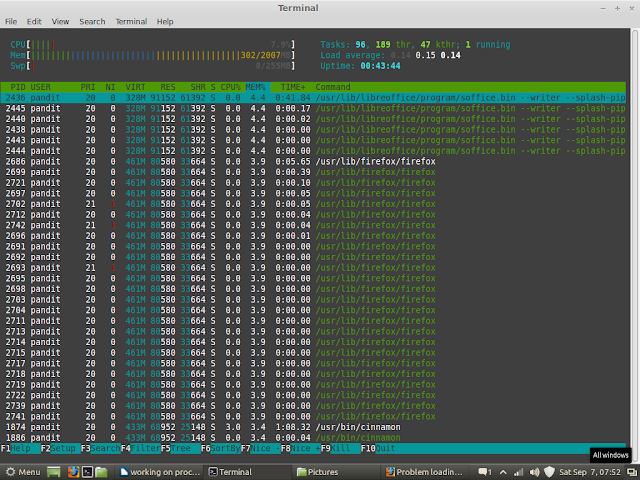Click F2 Setup in htop footer
The height and width of the screenshot is (480, 640).
click(60, 448)
